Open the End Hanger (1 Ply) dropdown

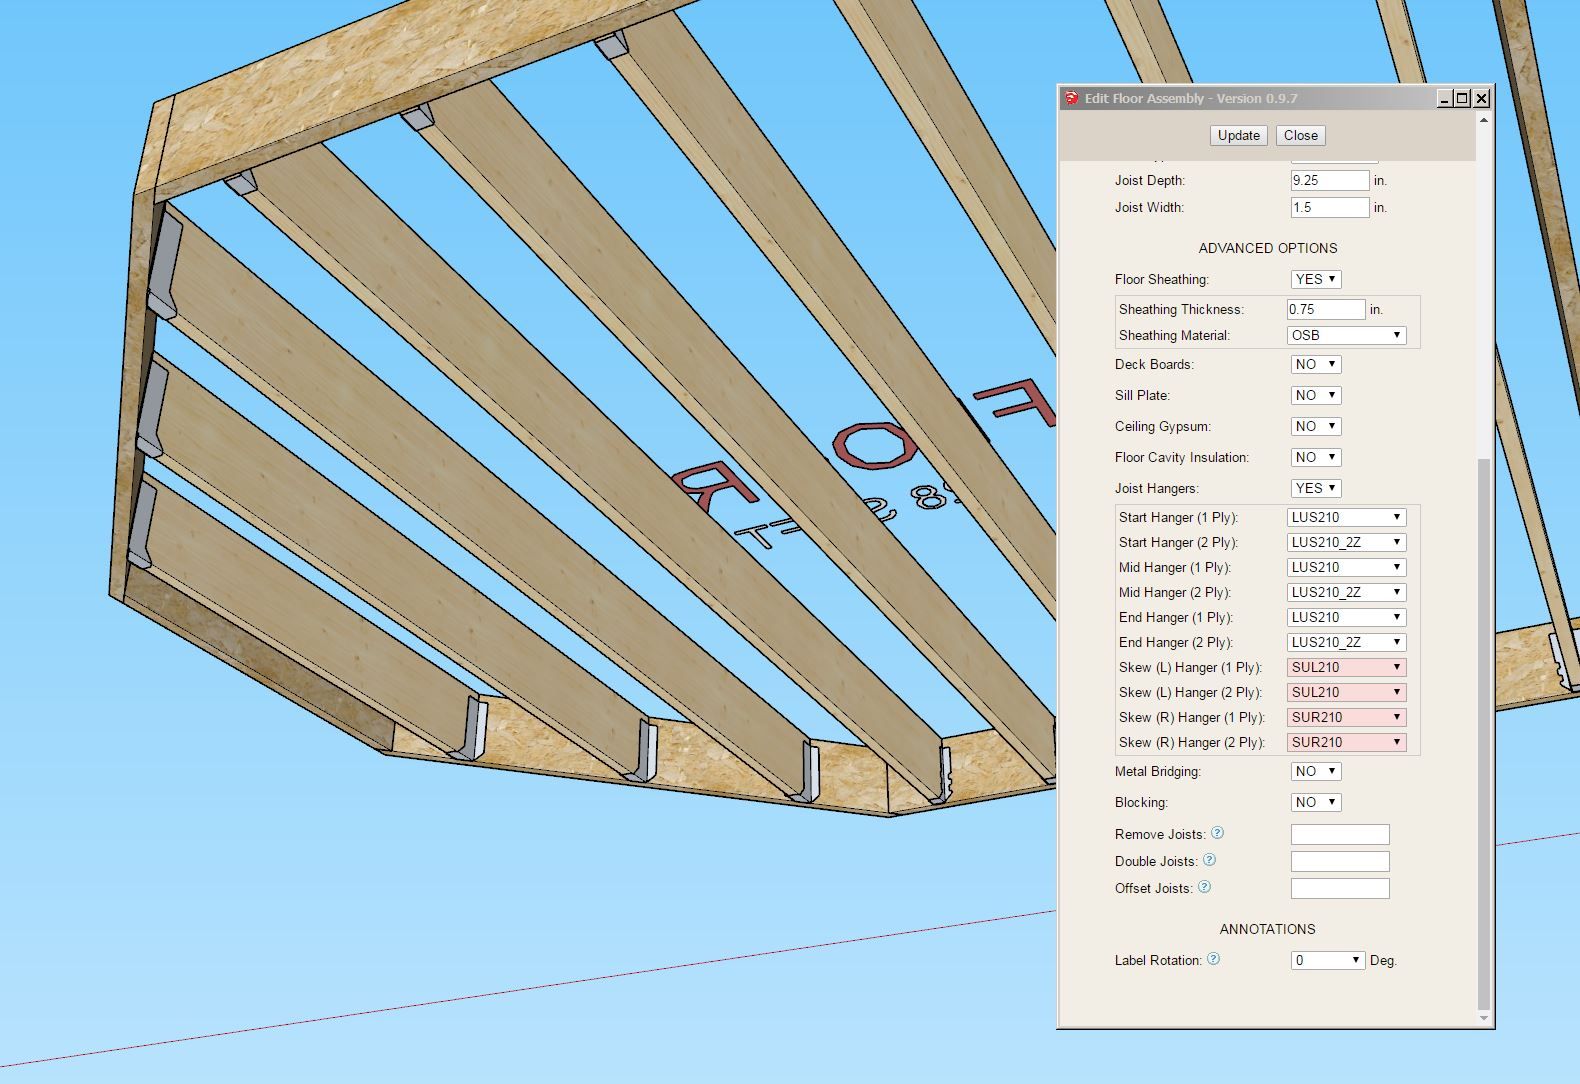[x=1347, y=617]
